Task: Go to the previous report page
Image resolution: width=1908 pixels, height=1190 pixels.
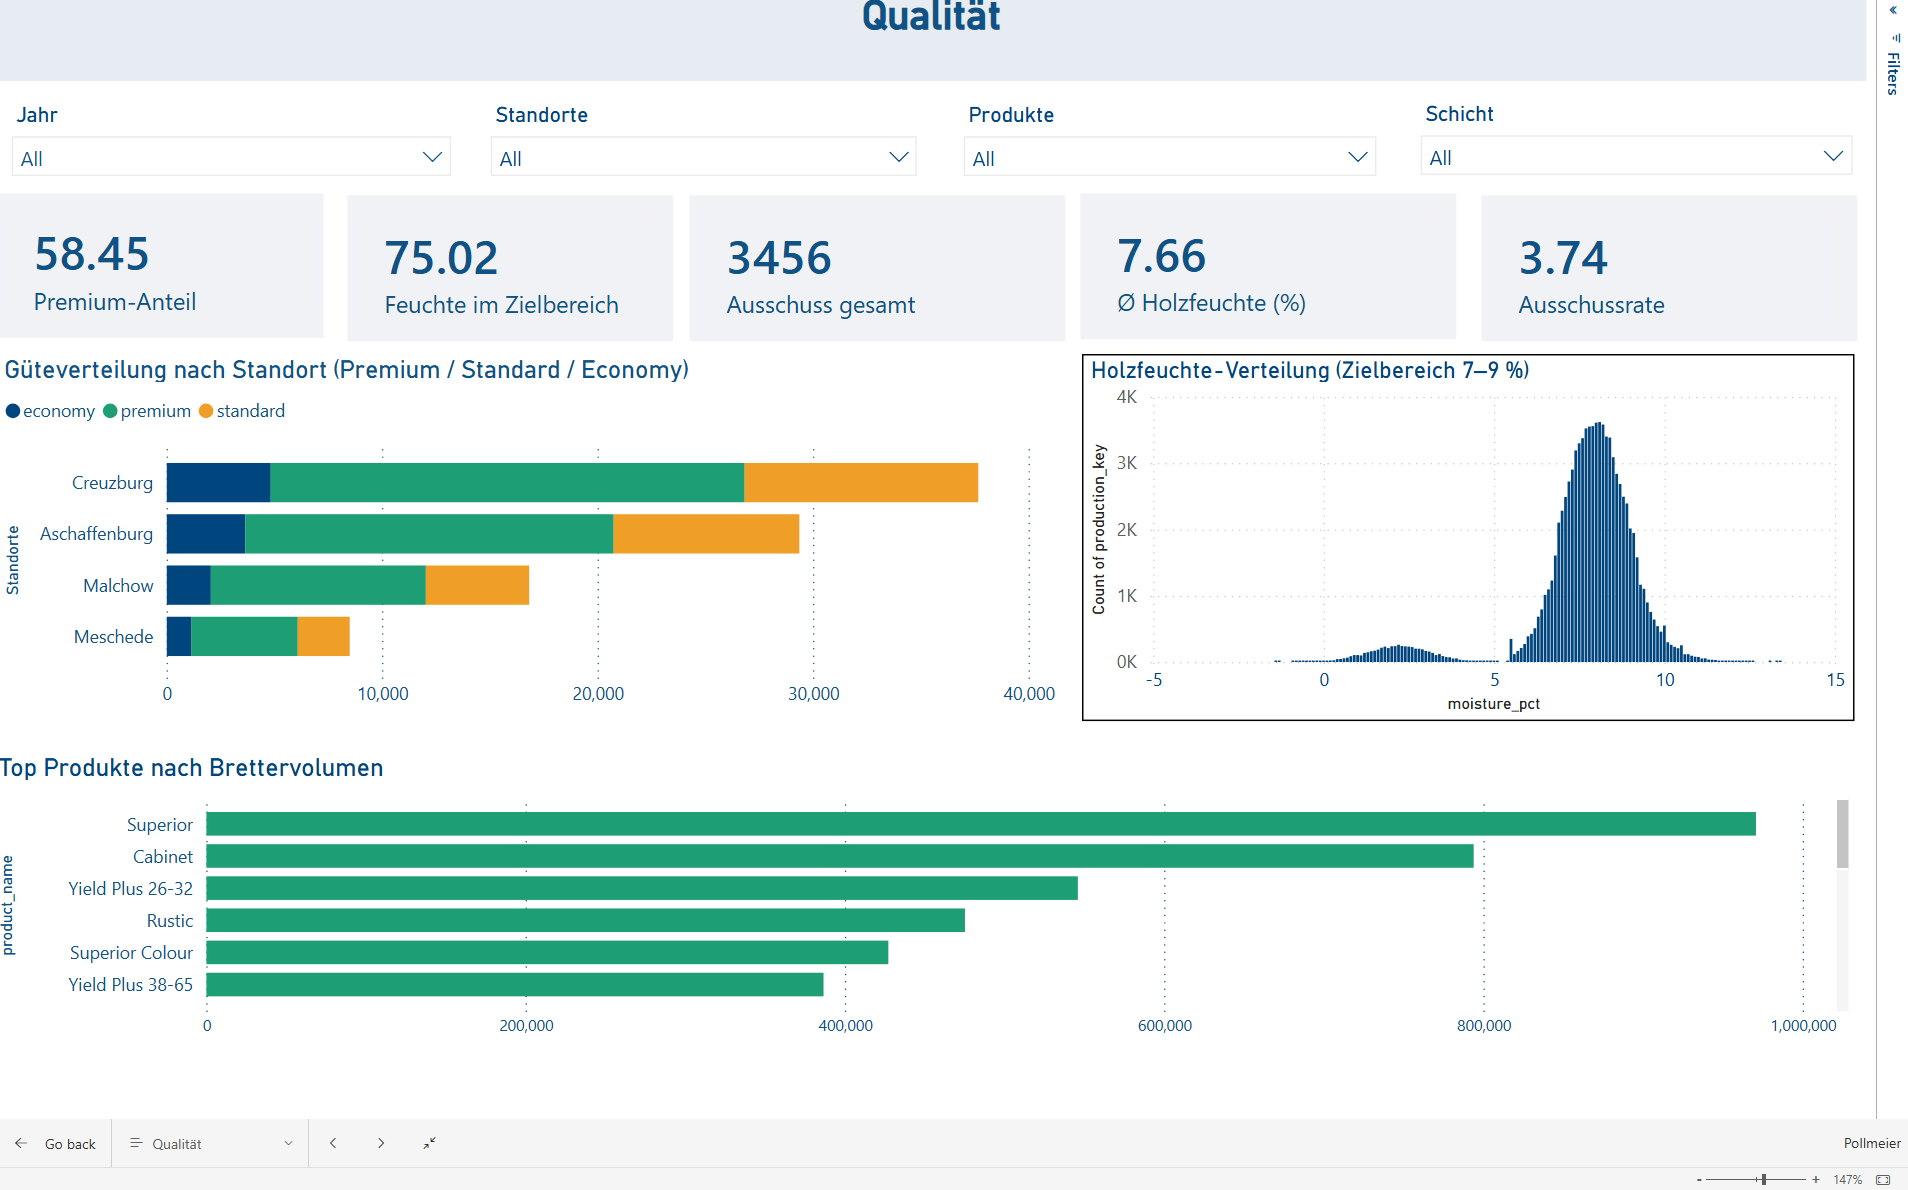Action: (x=333, y=1143)
